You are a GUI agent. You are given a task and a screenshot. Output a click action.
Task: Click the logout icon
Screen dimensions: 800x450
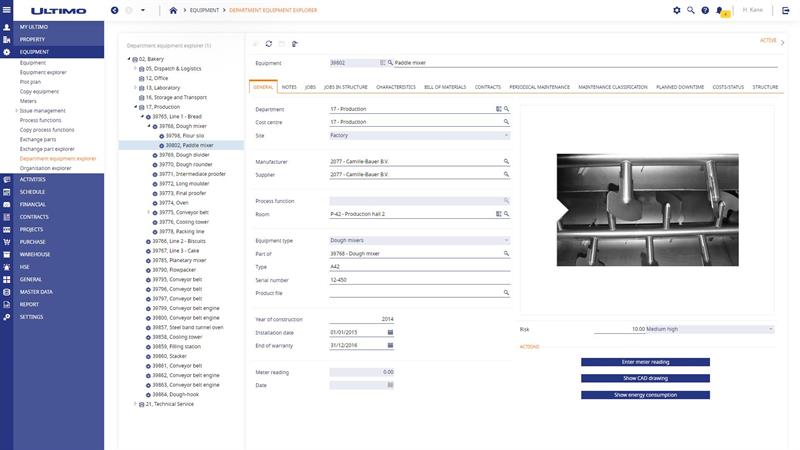[785, 10]
